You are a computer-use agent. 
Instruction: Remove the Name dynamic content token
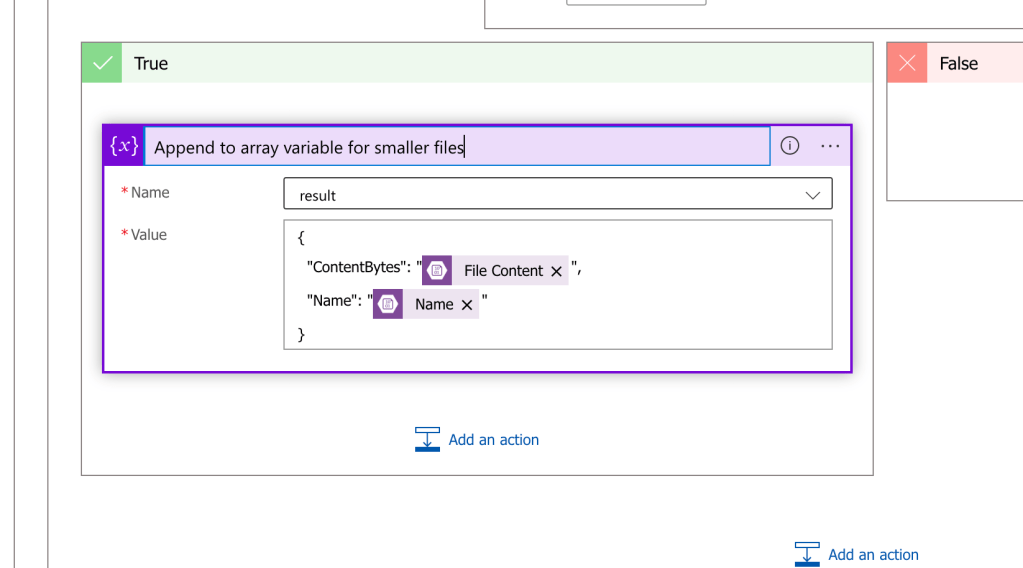coord(466,305)
